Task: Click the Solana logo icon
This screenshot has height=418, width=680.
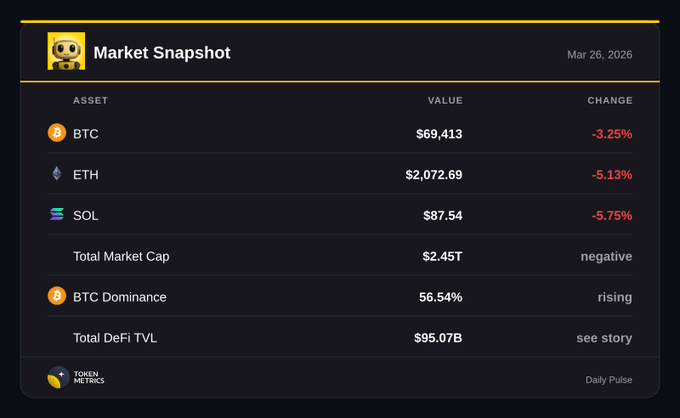Action: [x=57, y=215]
